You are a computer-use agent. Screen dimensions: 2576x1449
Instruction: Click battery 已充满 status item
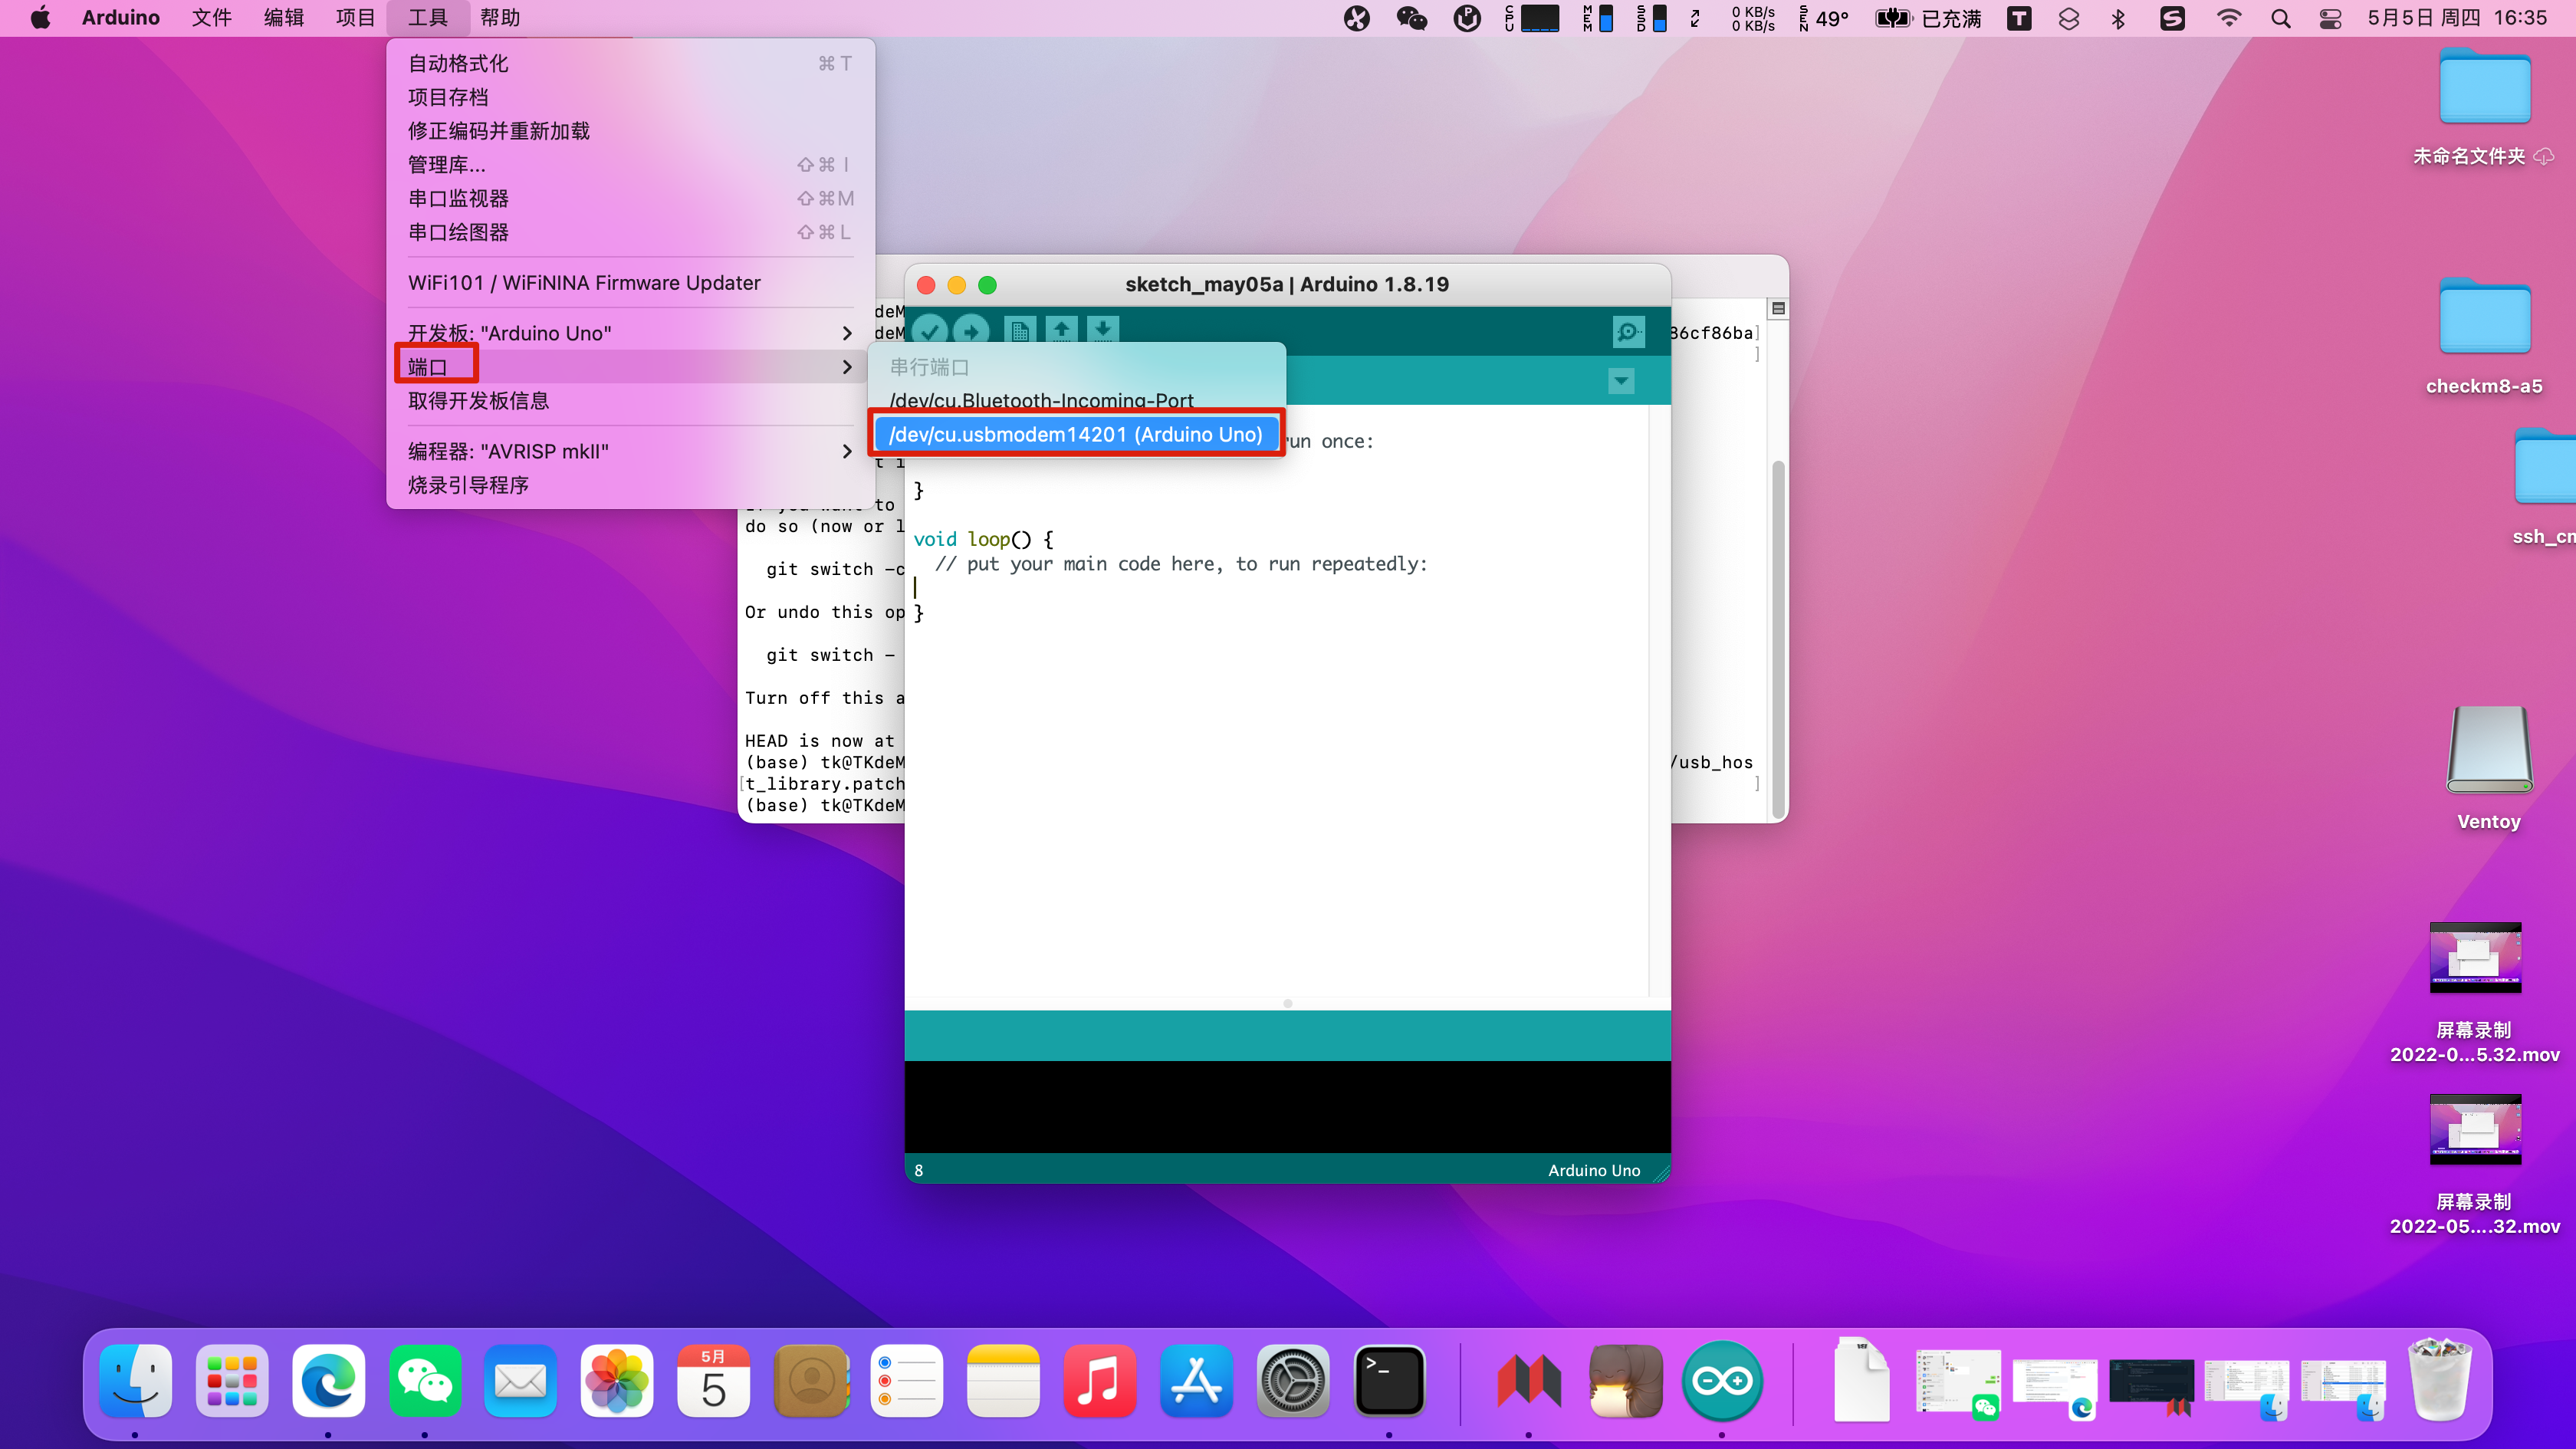click(x=1927, y=18)
